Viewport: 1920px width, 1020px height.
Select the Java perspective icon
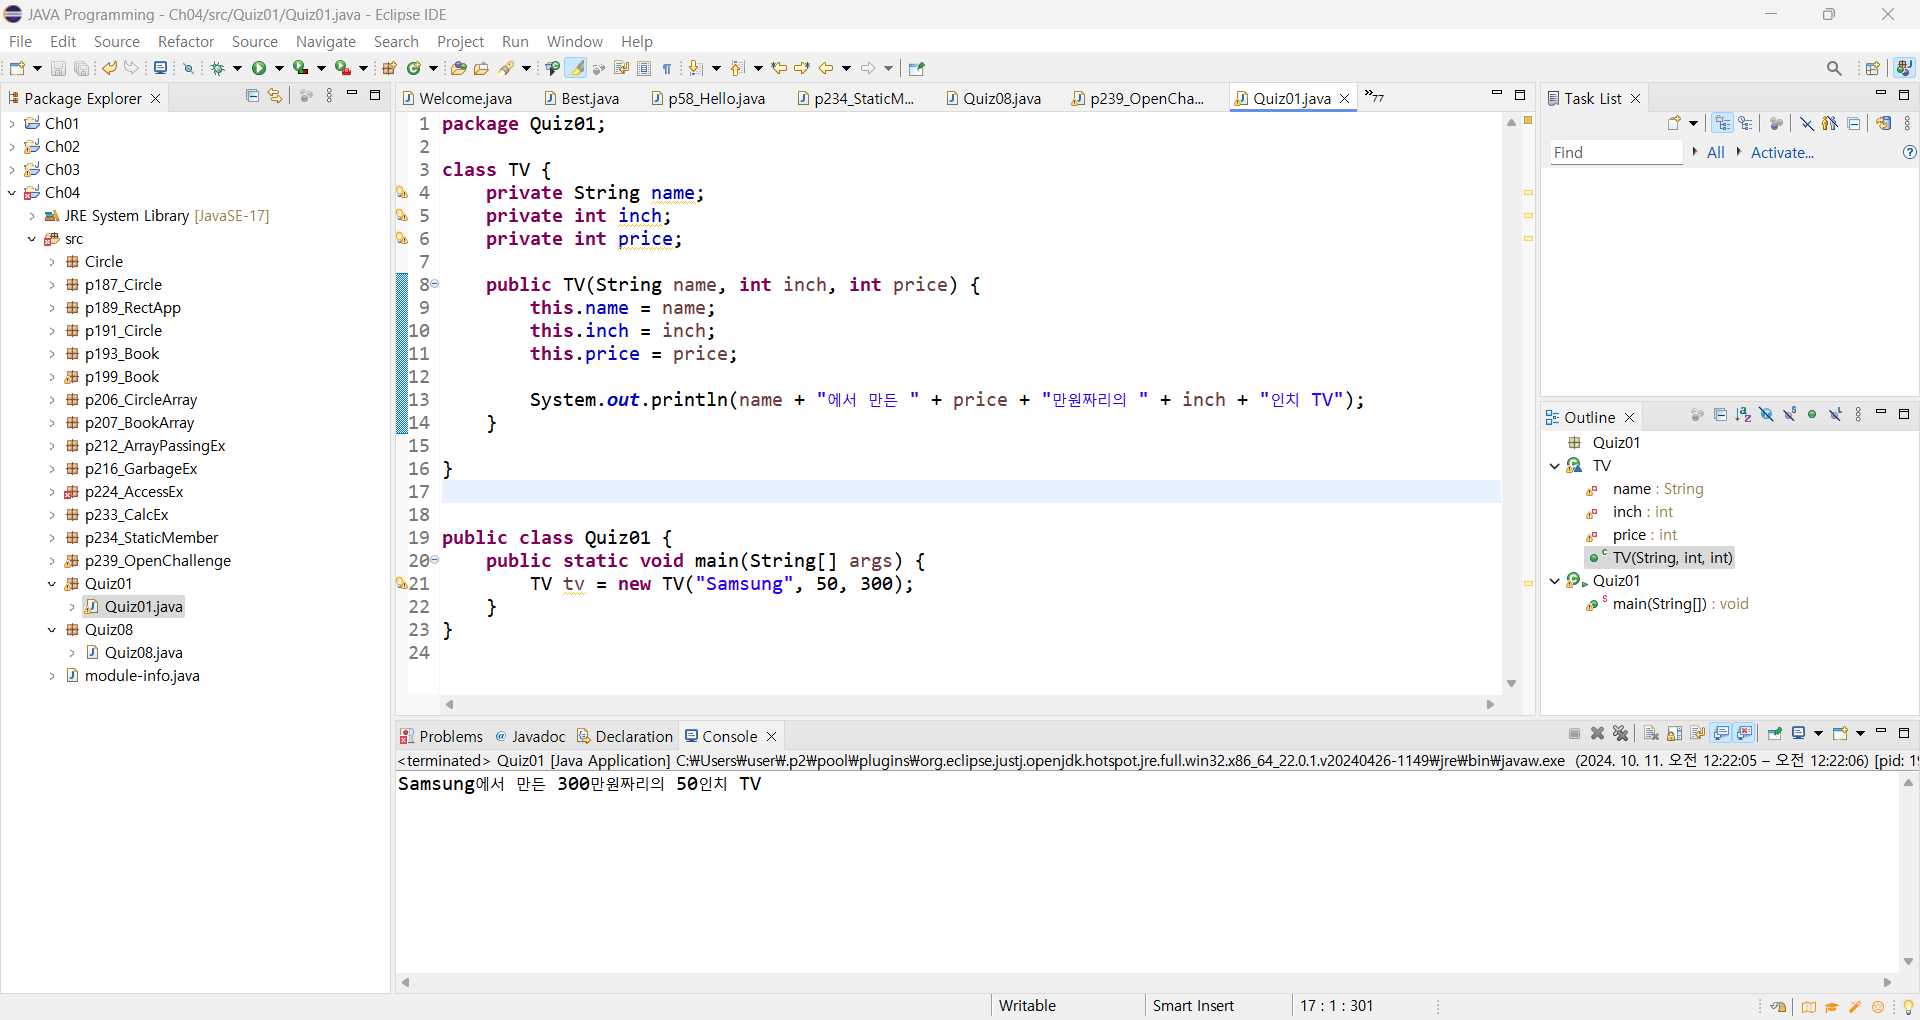coord(1904,68)
